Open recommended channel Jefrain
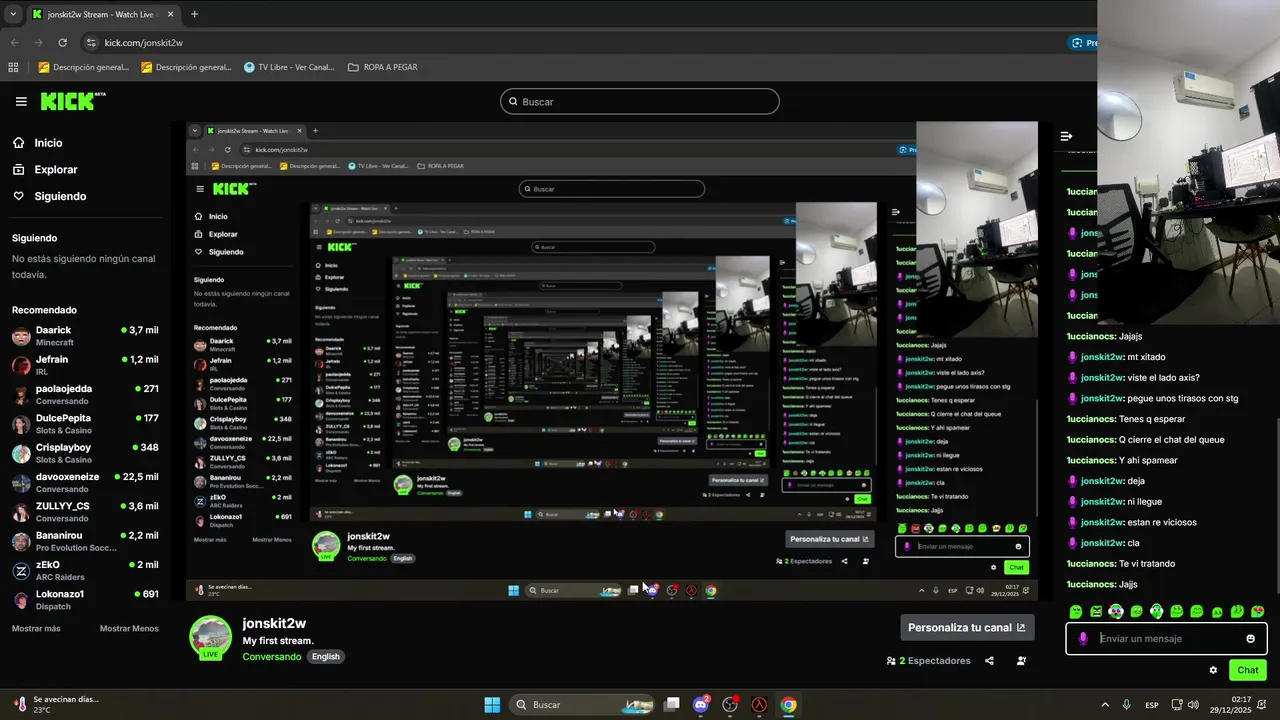 (x=85, y=365)
